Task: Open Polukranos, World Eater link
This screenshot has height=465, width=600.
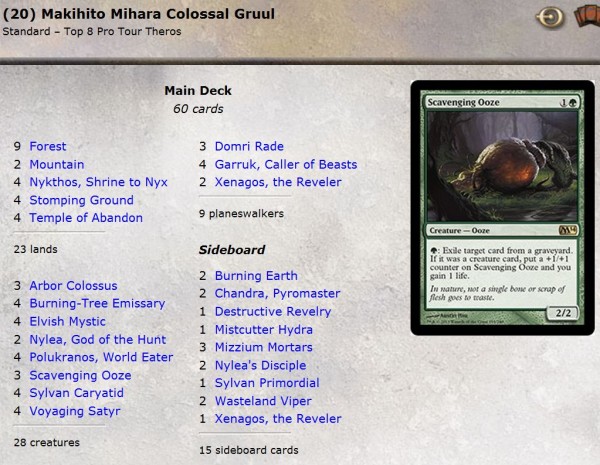Action: click(x=101, y=357)
